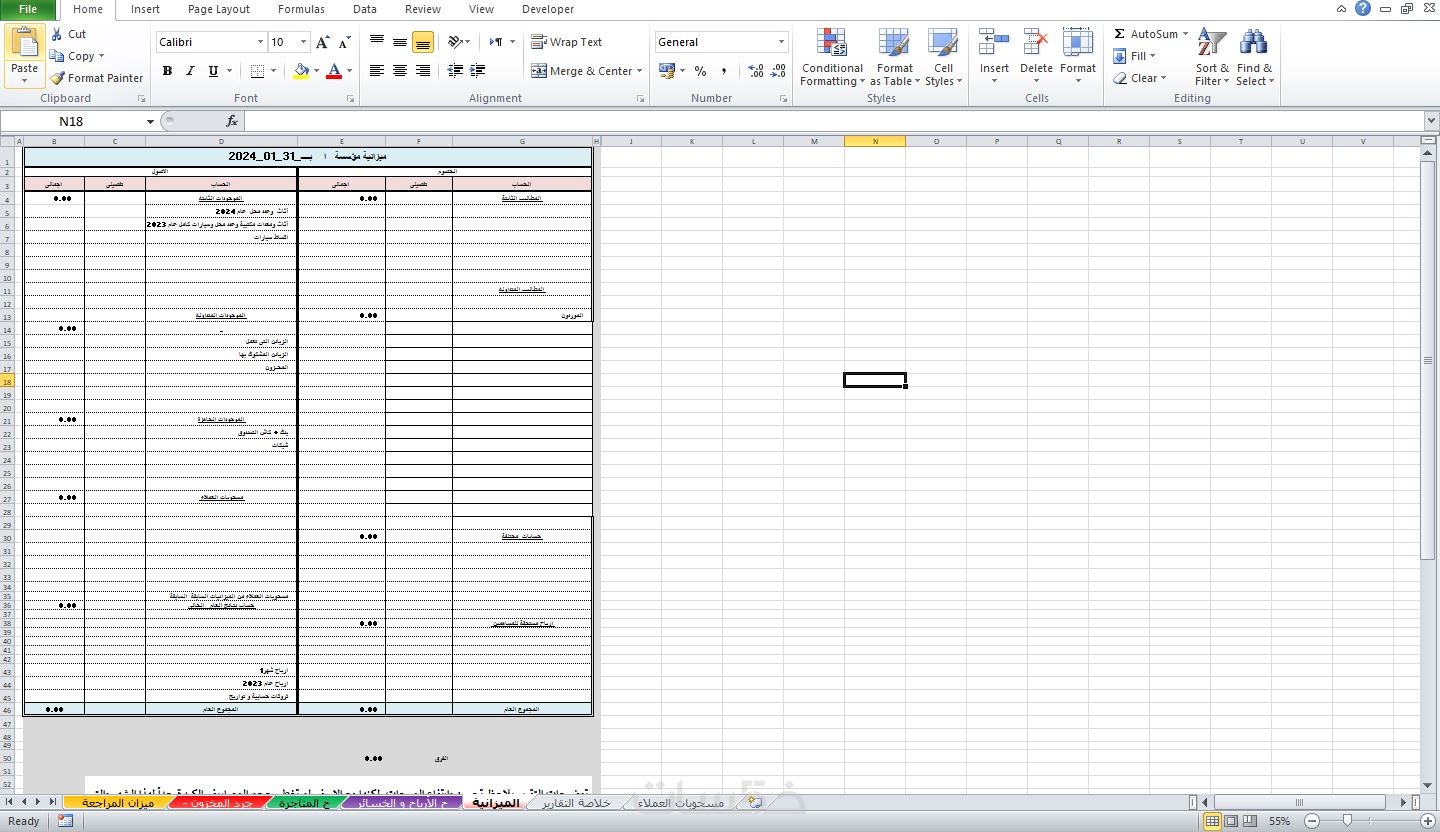Click the Insert cells icon

pyautogui.click(x=994, y=42)
